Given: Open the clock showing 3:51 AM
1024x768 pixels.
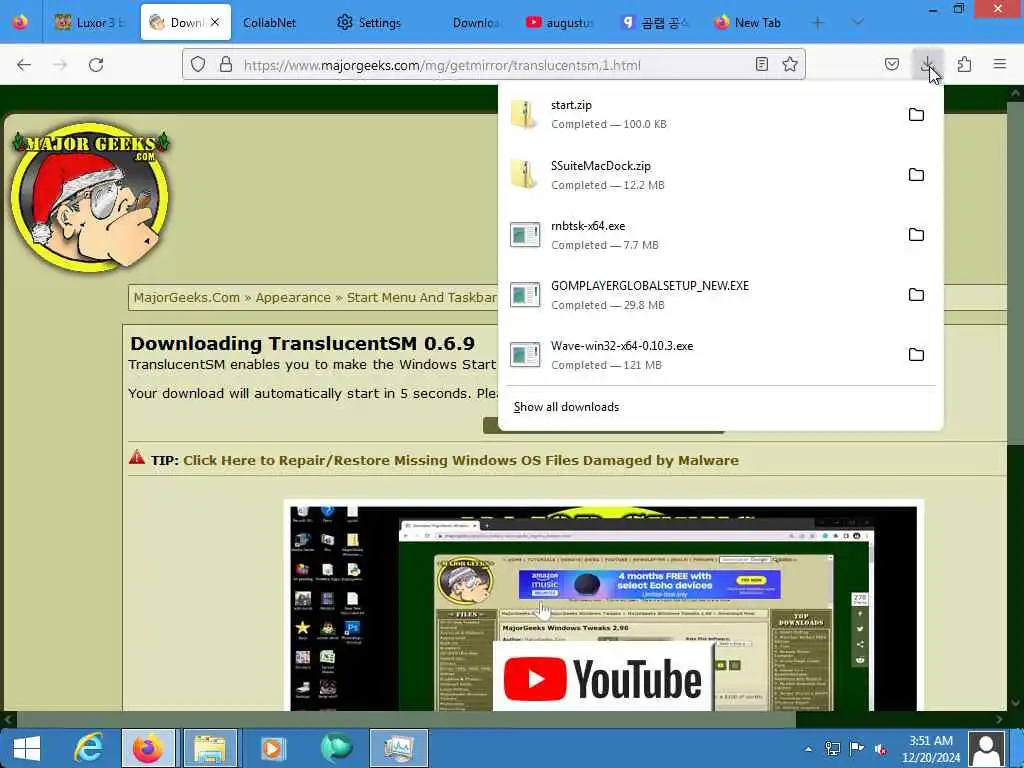Looking at the screenshot, I should pos(931,749).
